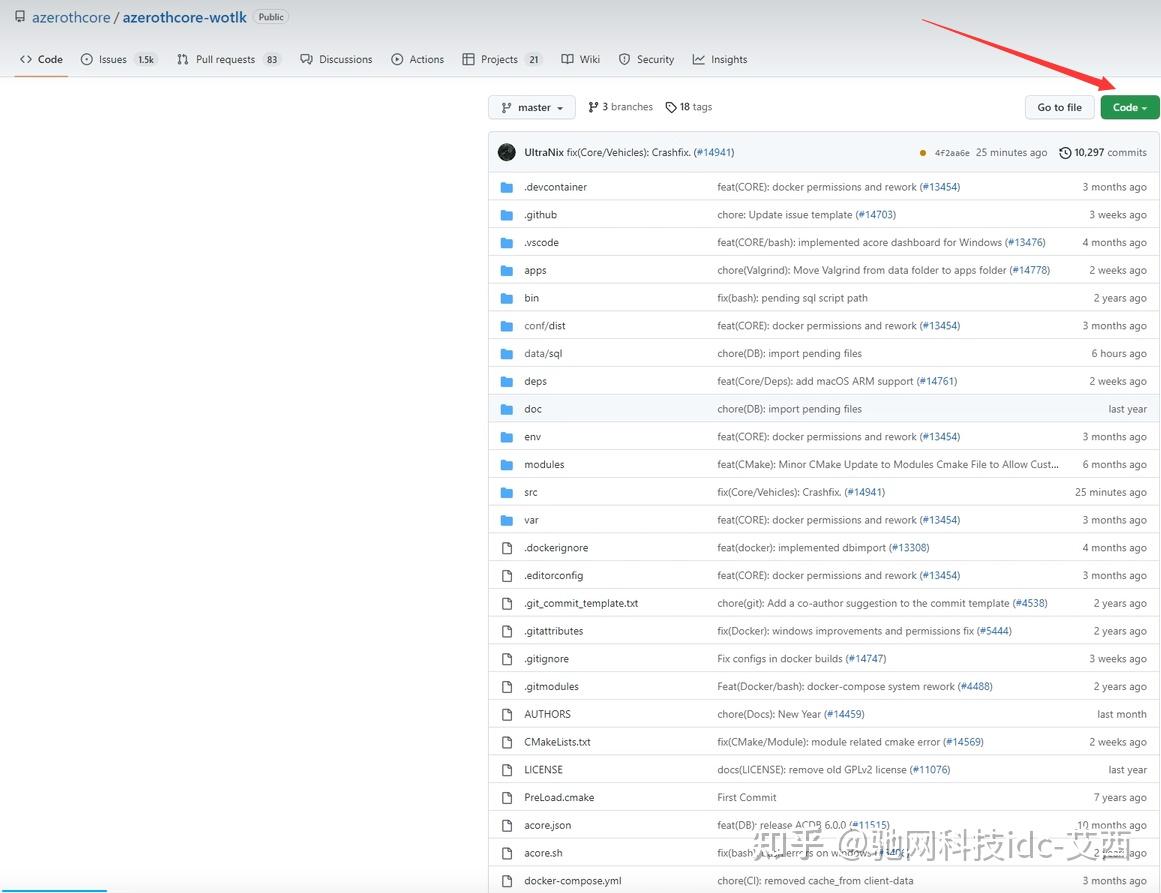Open pull request #14761 link

pyautogui.click(x=937, y=381)
